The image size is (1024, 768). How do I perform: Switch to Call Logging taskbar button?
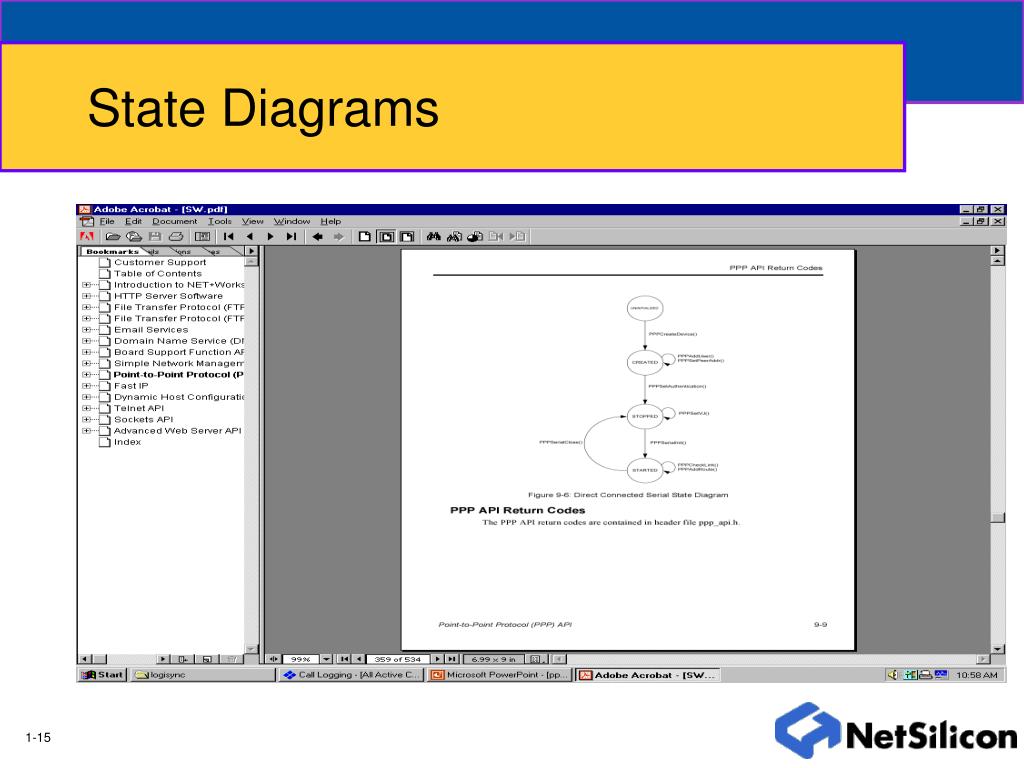352,675
